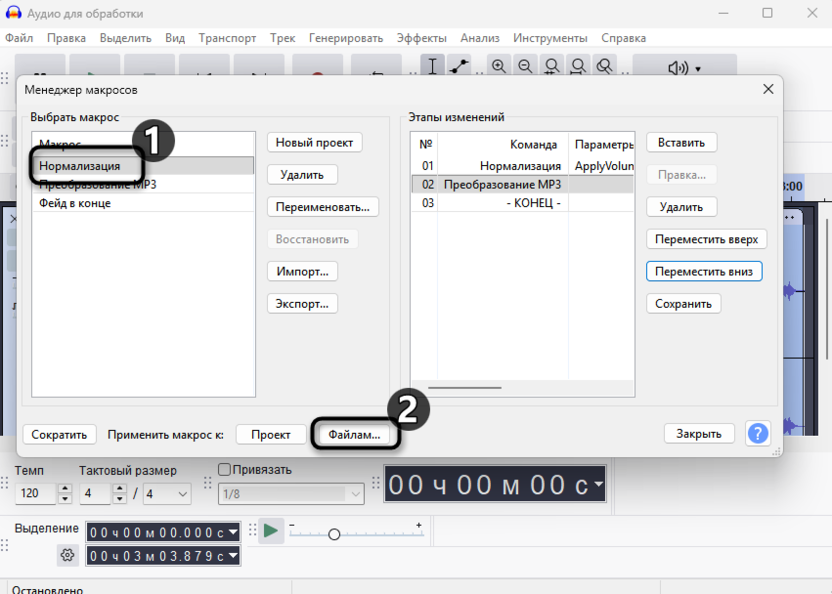Viewport: 832px width, 594px height.
Task: Click the Zoom In magnifier icon
Action: pyautogui.click(x=498, y=67)
